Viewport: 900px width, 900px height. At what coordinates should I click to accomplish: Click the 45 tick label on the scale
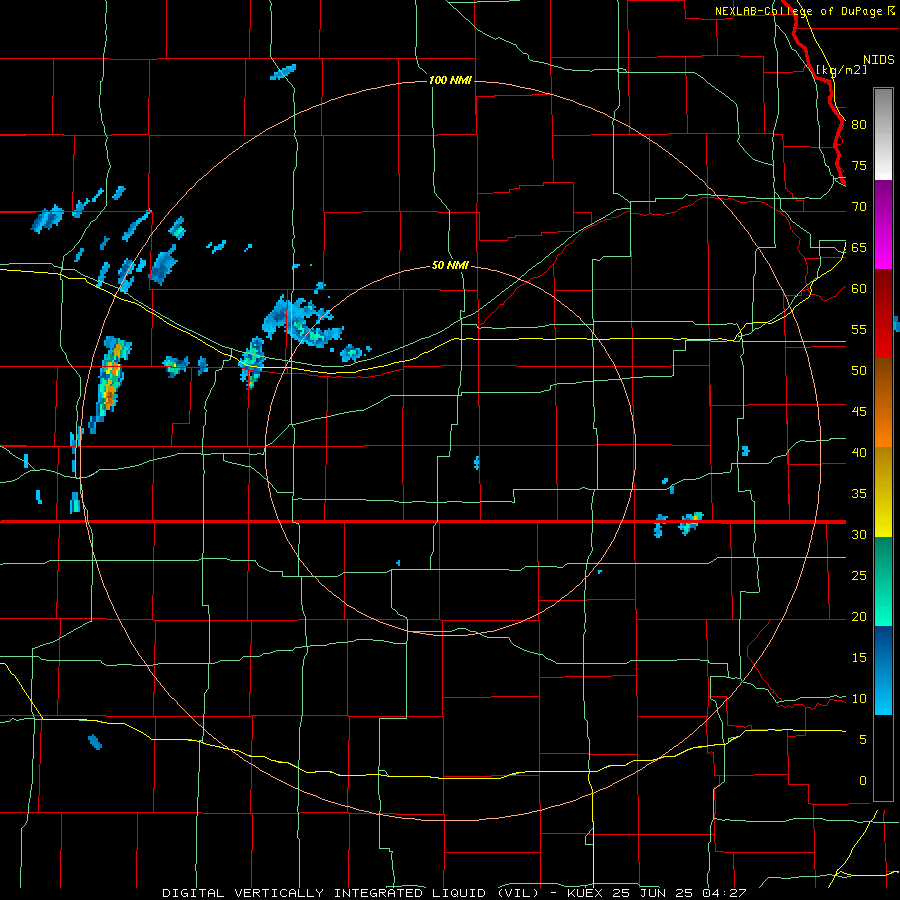(x=859, y=412)
